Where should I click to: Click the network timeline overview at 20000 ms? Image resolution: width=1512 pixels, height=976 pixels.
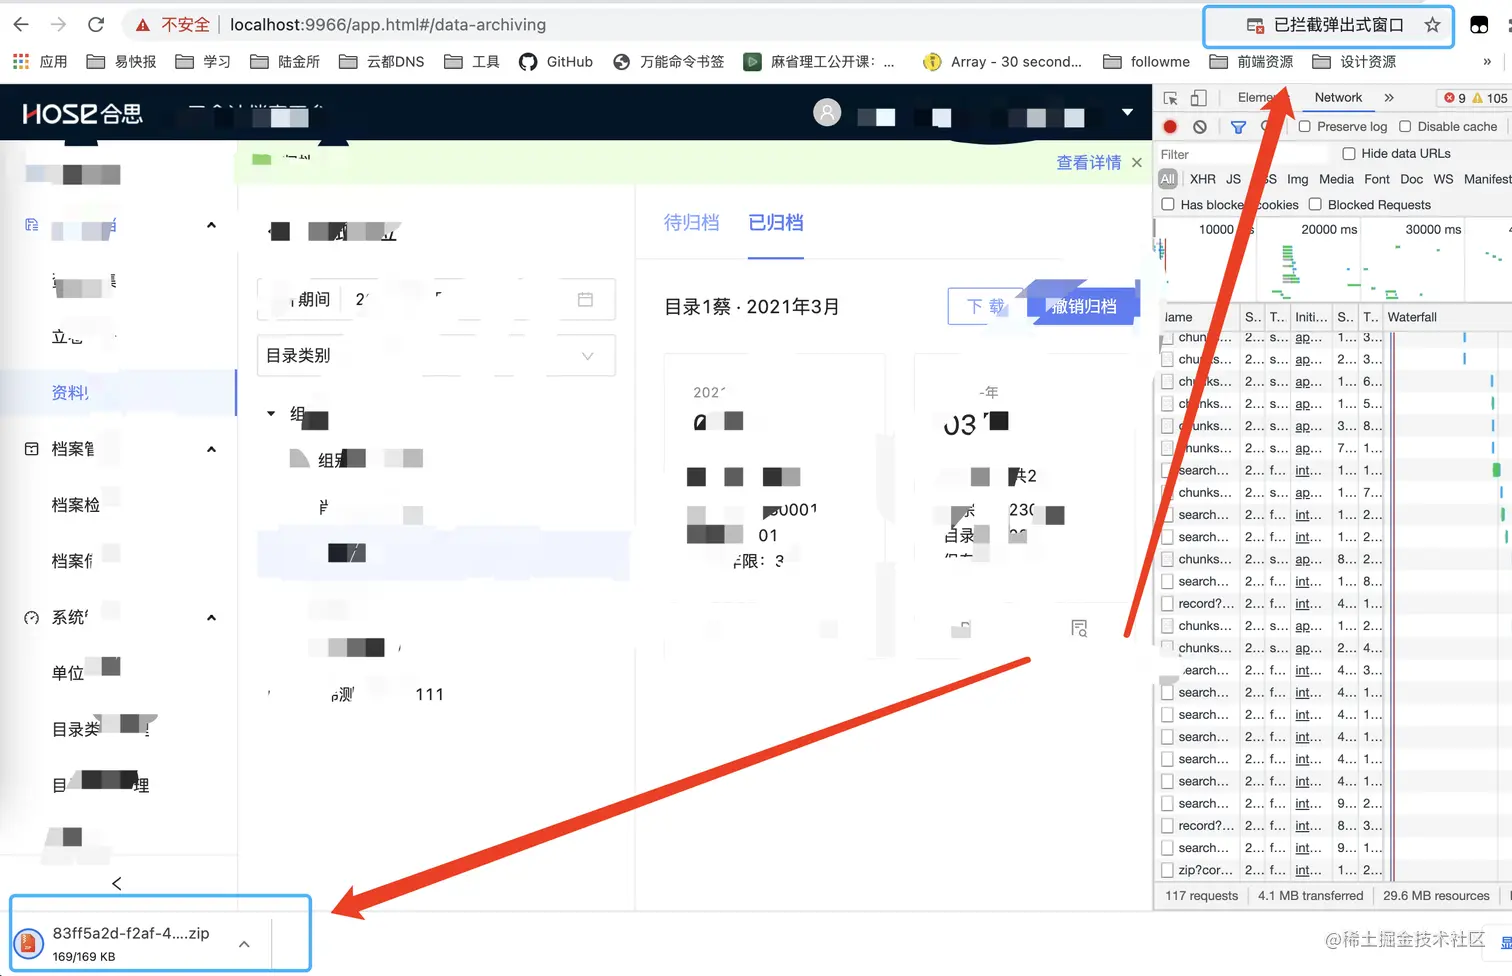pos(1329,229)
